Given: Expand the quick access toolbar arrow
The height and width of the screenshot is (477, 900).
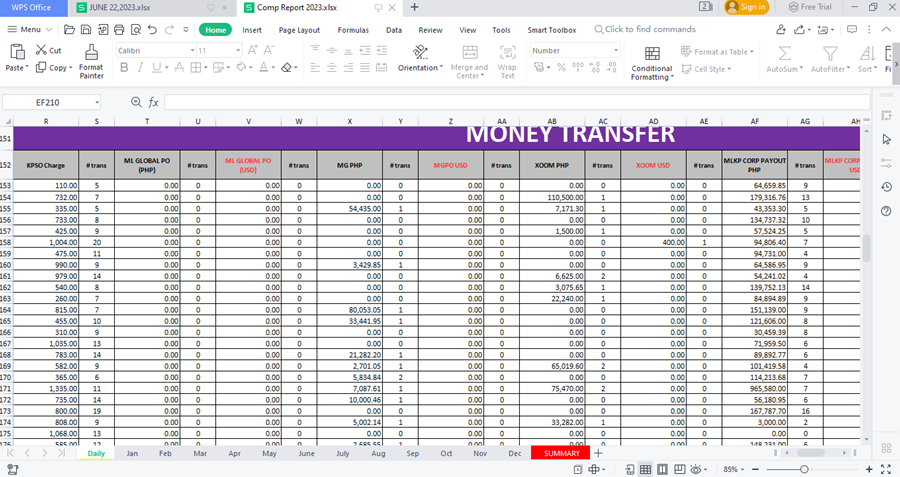Looking at the screenshot, I should coord(186,30).
